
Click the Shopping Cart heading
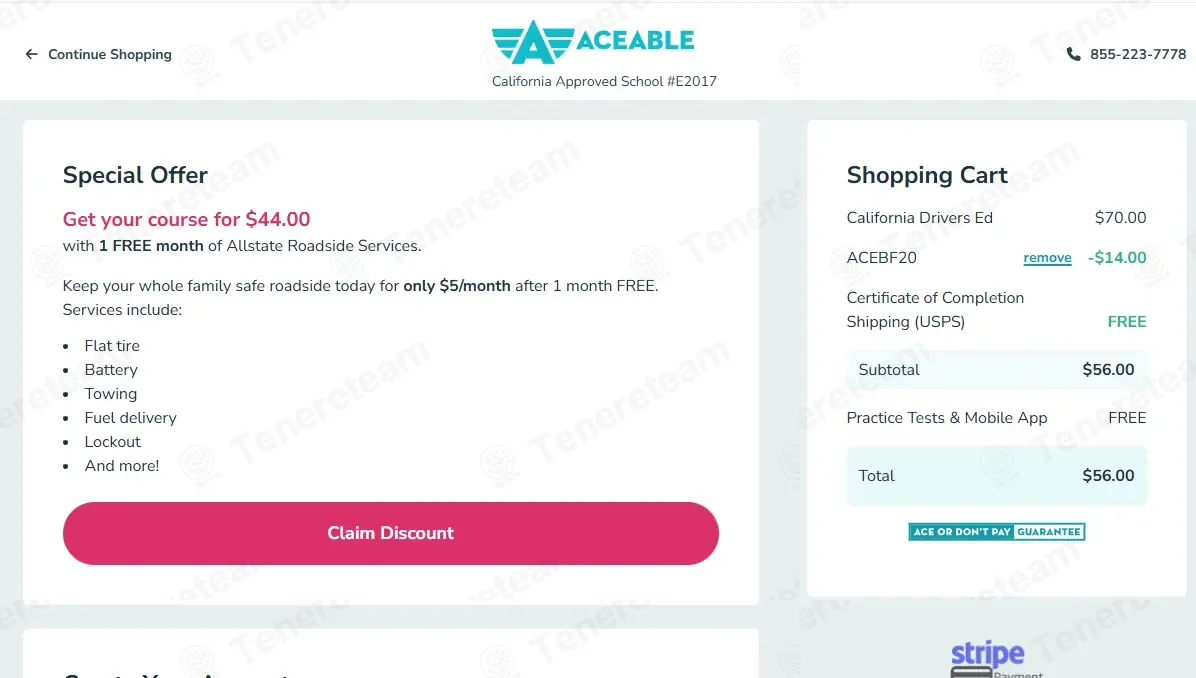pyautogui.click(x=926, y=175)
